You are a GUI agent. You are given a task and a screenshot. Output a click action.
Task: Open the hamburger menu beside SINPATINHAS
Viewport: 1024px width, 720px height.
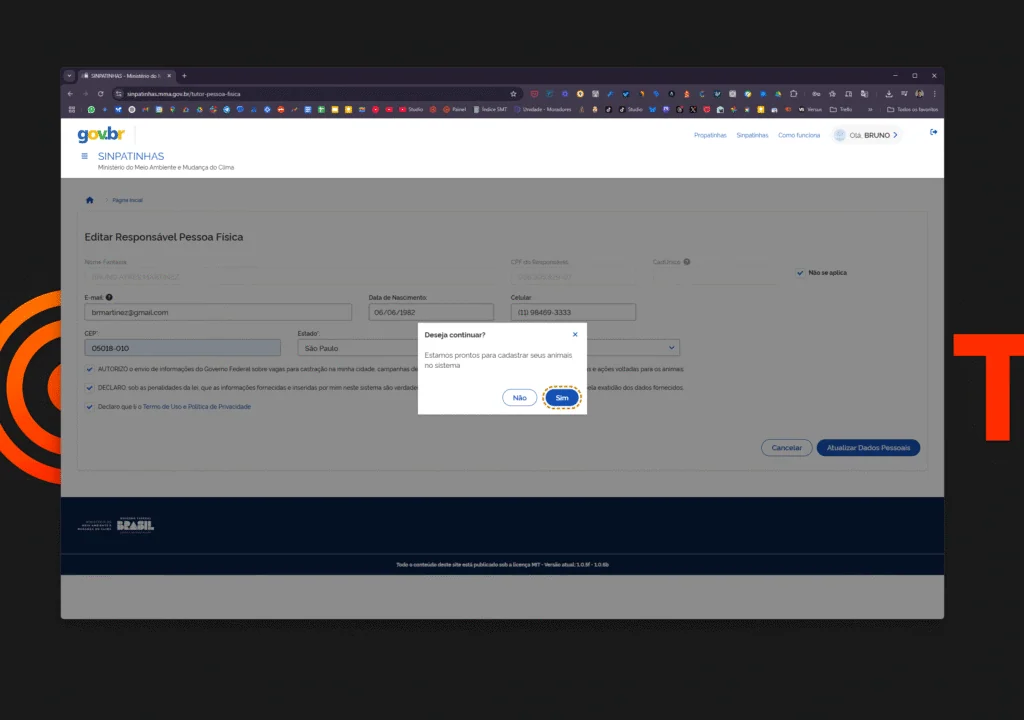click(84, 156)
